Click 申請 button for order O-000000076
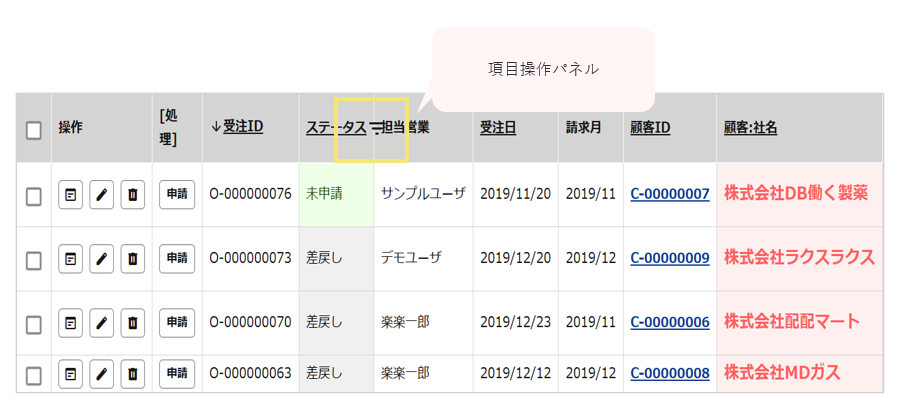Viewport: 901px width, 417px height. pyautogui.click(x=177, y=195)
